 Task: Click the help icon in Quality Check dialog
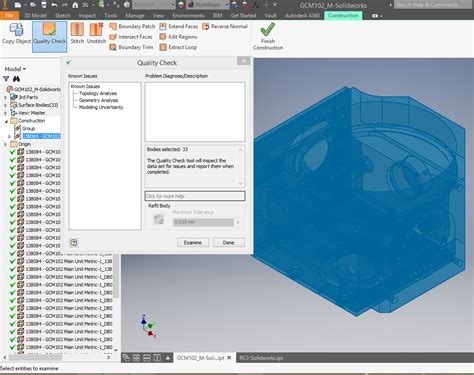tap(74, 243)
